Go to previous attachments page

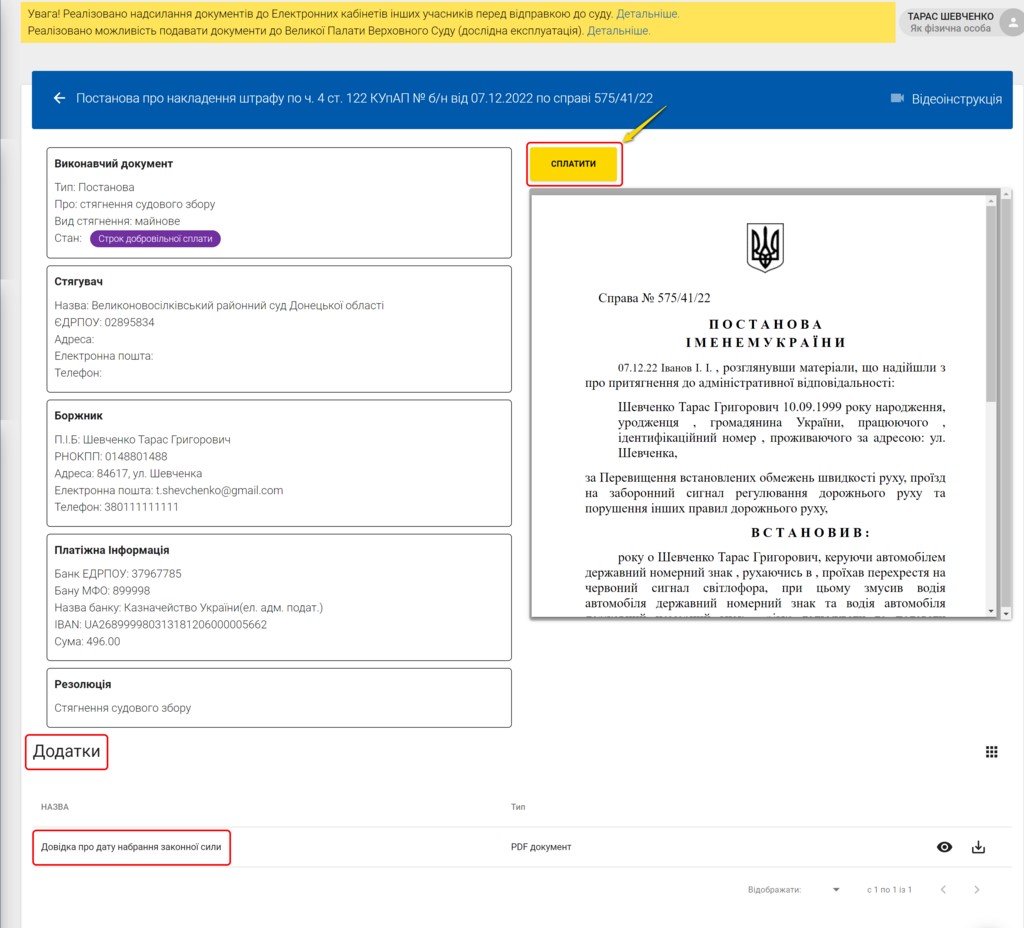pyautogui.click(x=945, y=889)
